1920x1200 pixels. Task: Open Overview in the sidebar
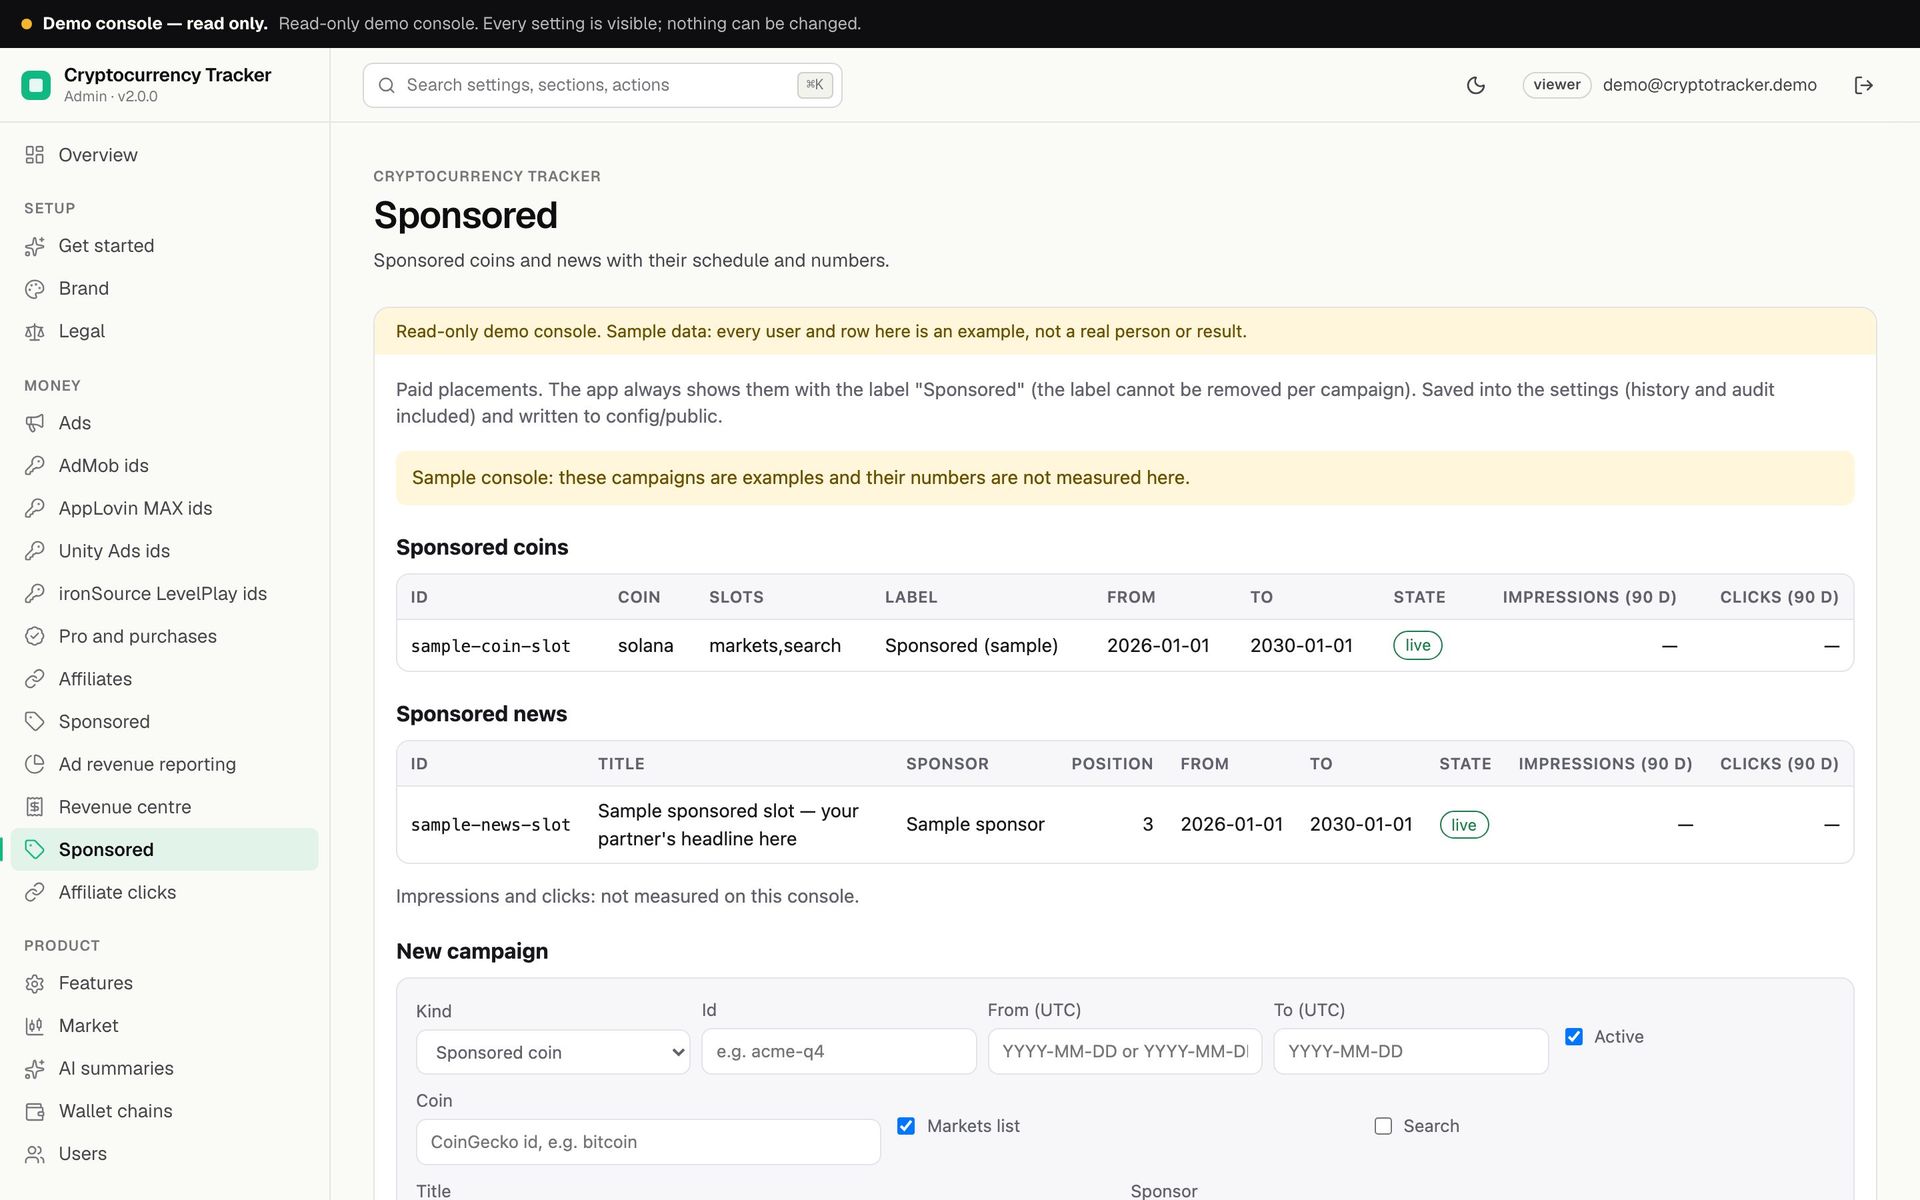(165, 155)
